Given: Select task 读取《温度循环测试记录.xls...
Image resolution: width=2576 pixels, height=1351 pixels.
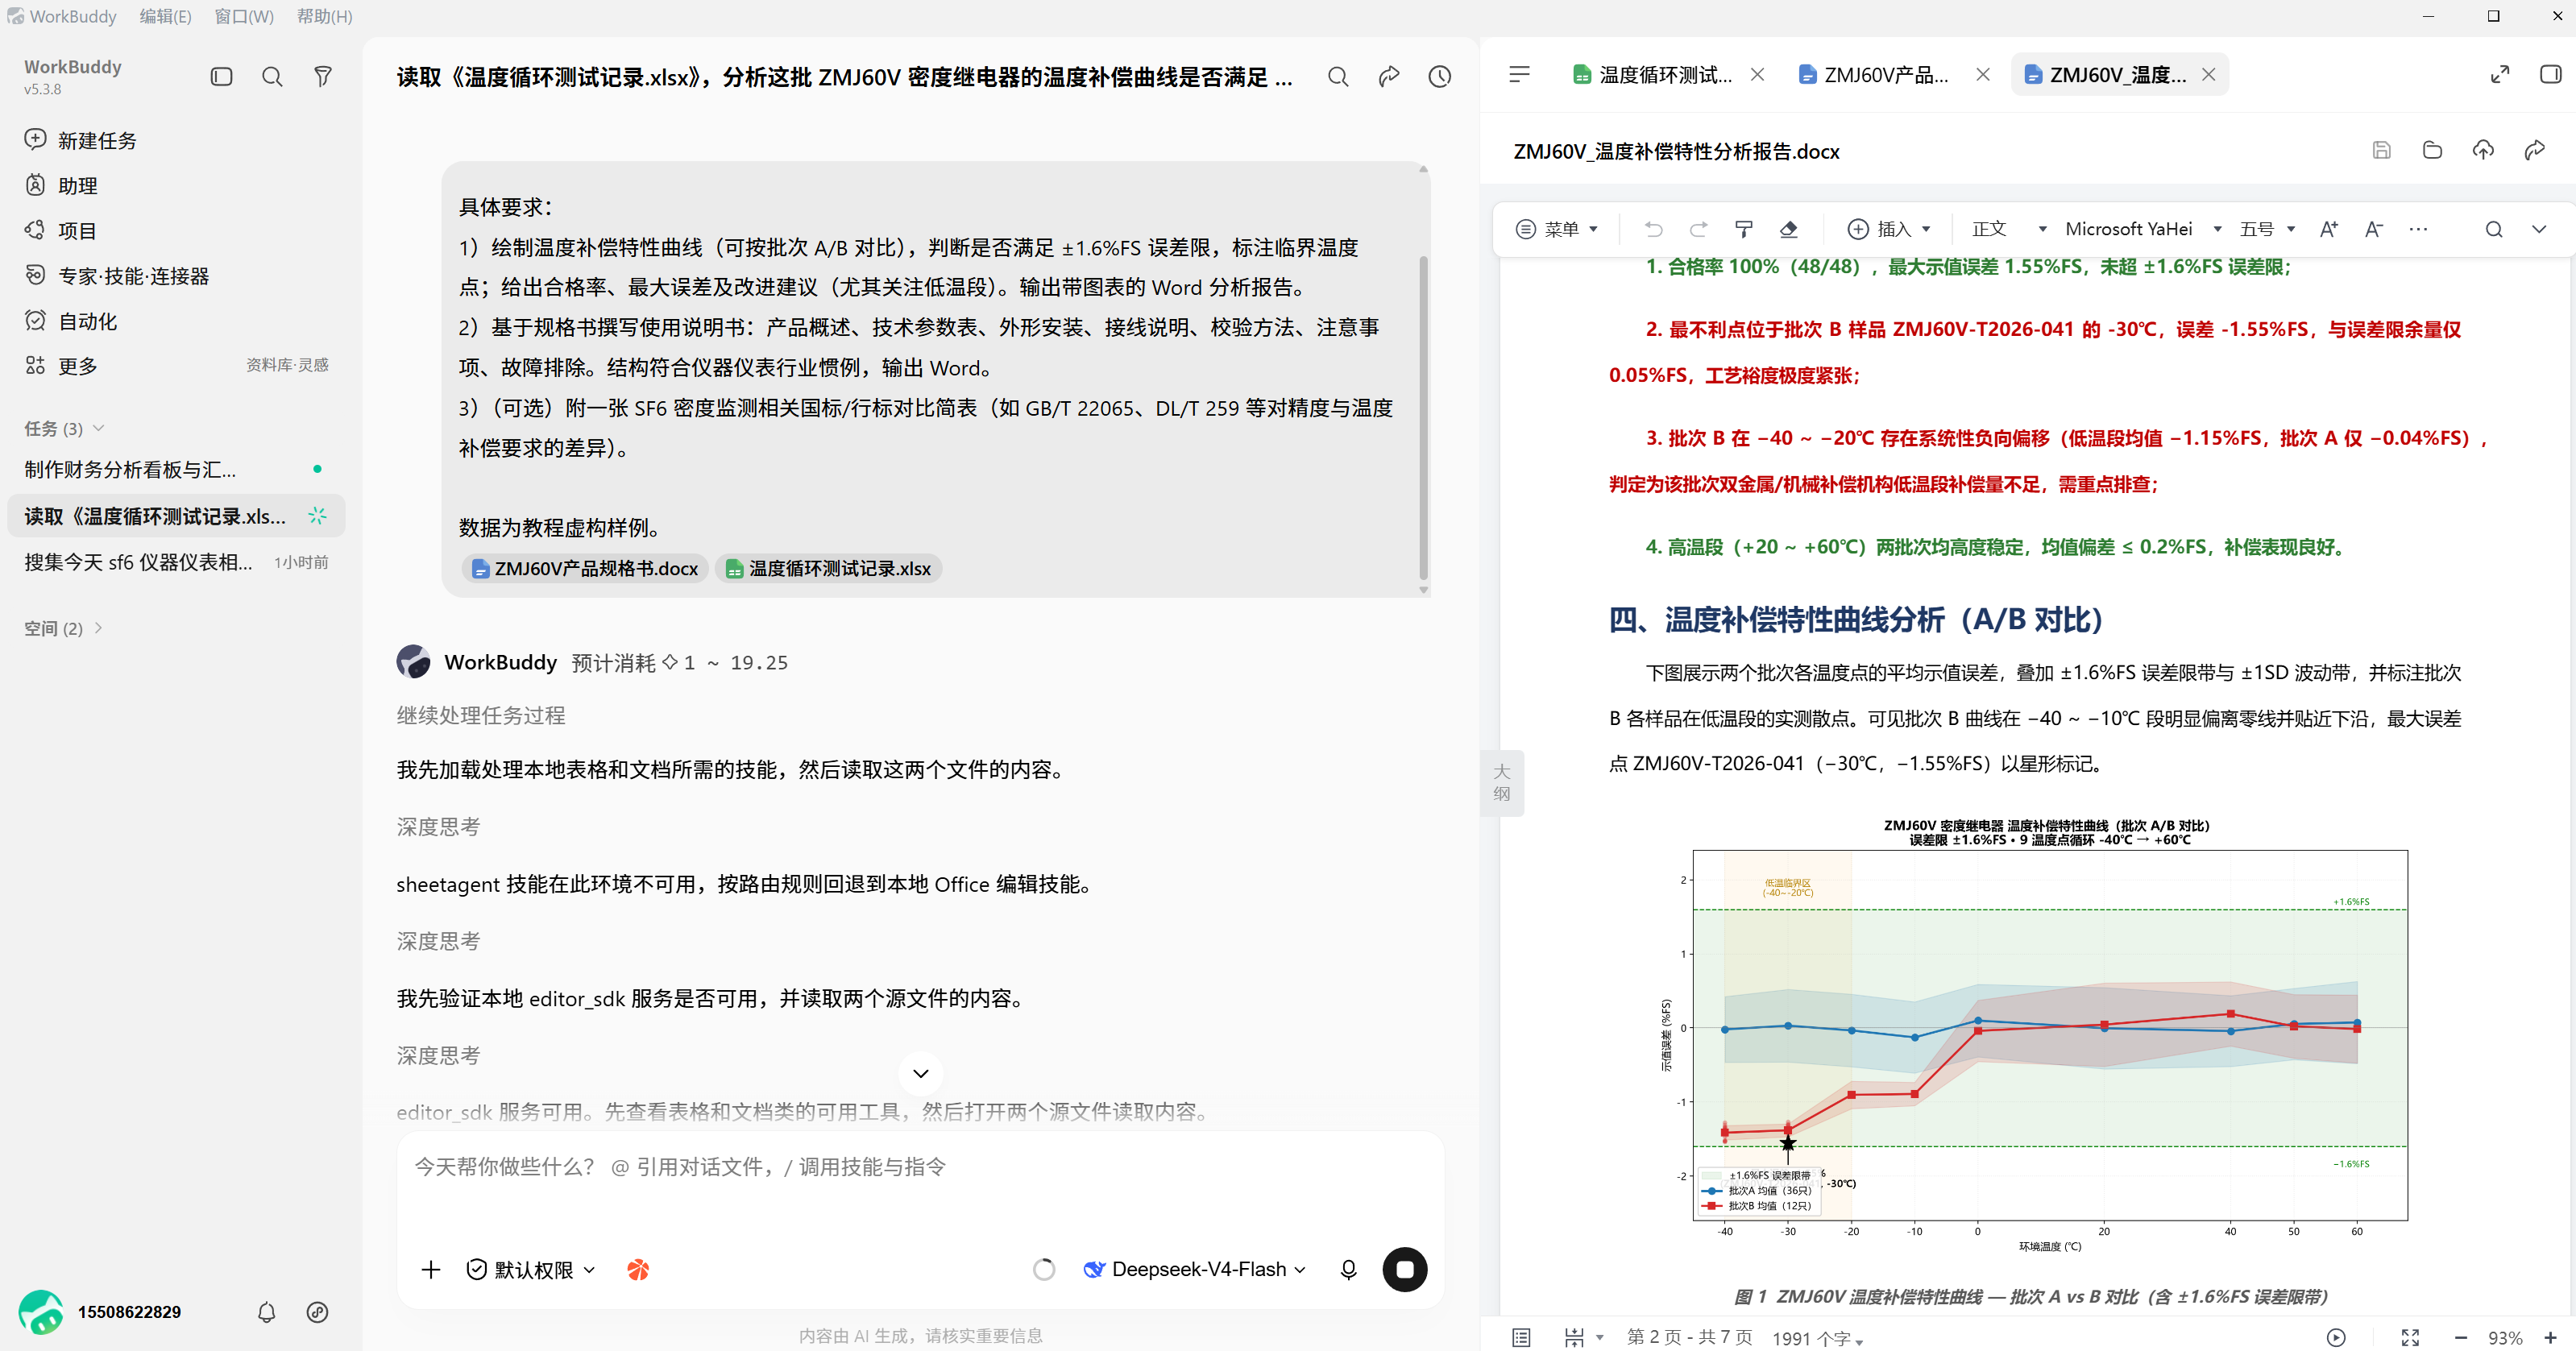Looking at the screenshot, I should tap(176, 516).
